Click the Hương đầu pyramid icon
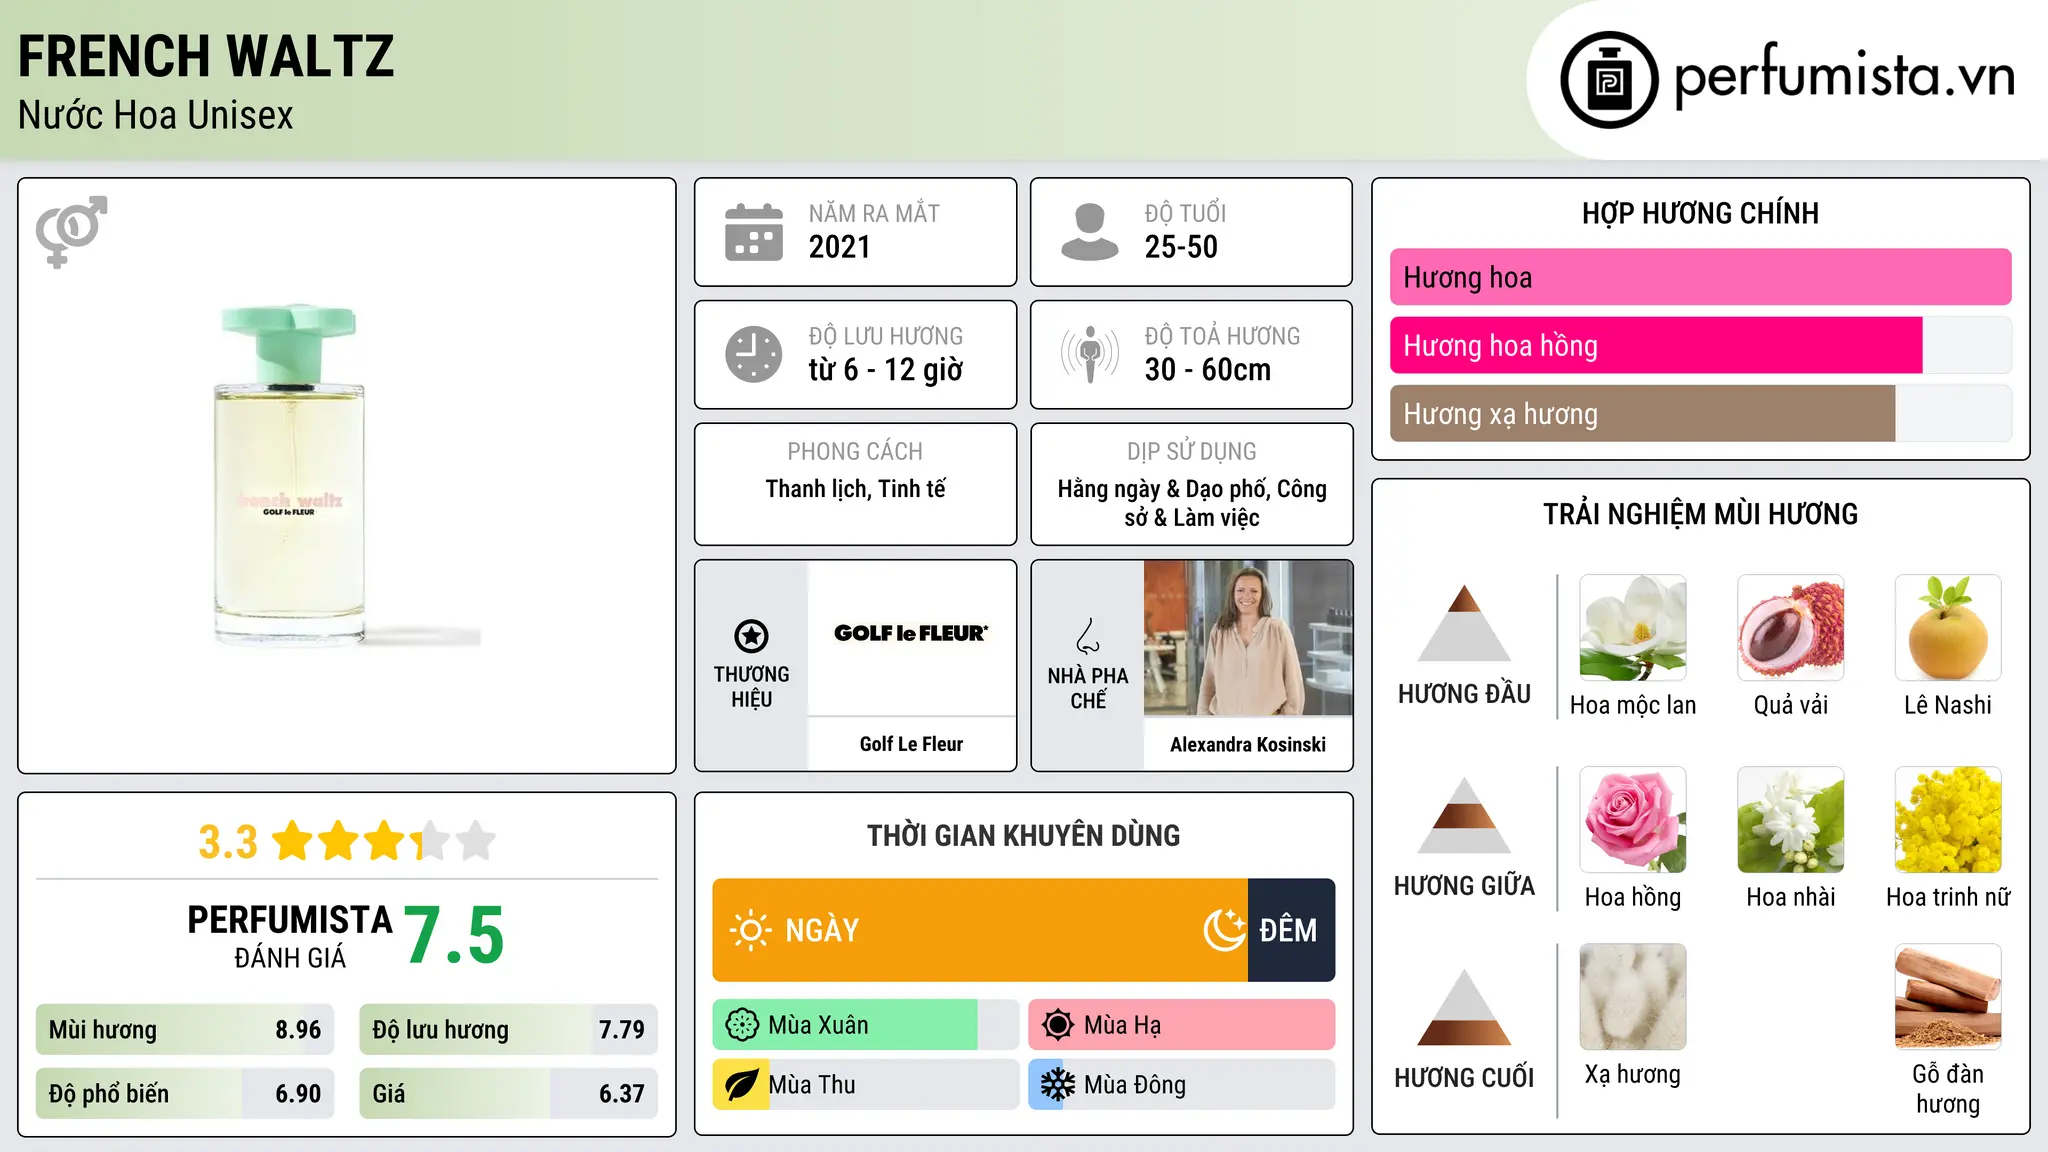The width and height of the screenshot is (2048, 1152). pos(1464,623)
